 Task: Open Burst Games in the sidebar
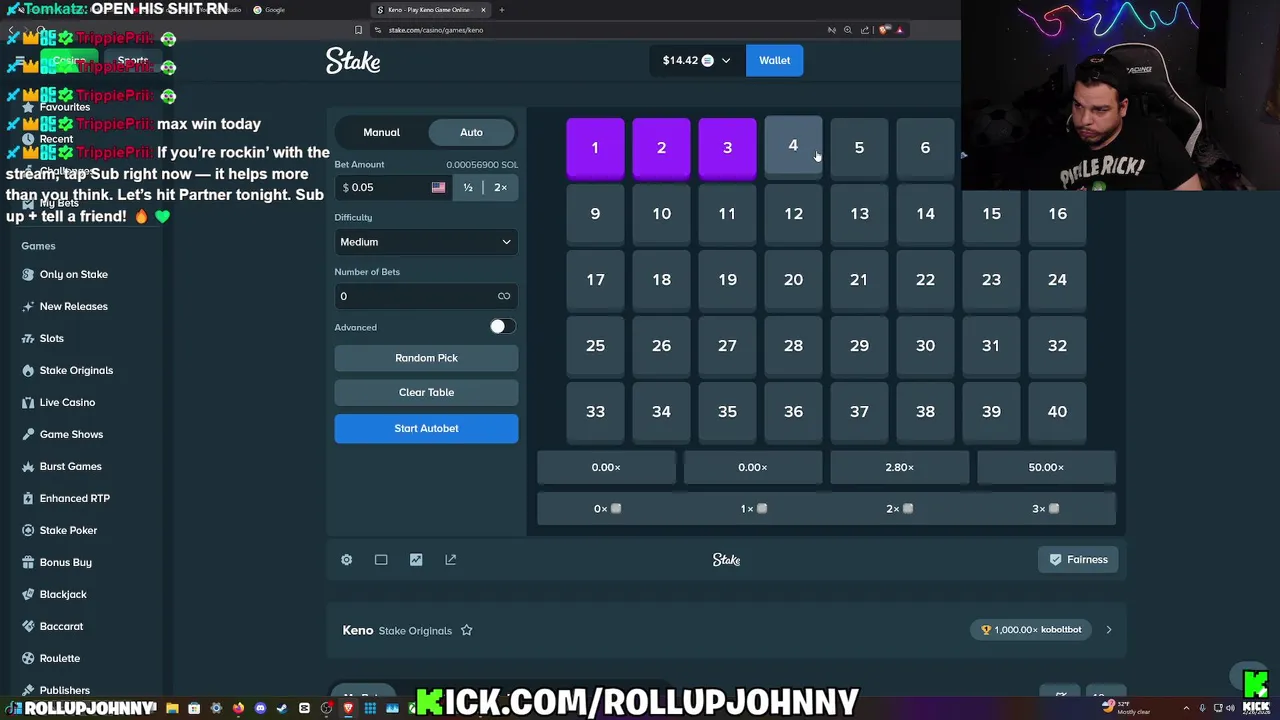pyautogui.click(x=70, y=466)
